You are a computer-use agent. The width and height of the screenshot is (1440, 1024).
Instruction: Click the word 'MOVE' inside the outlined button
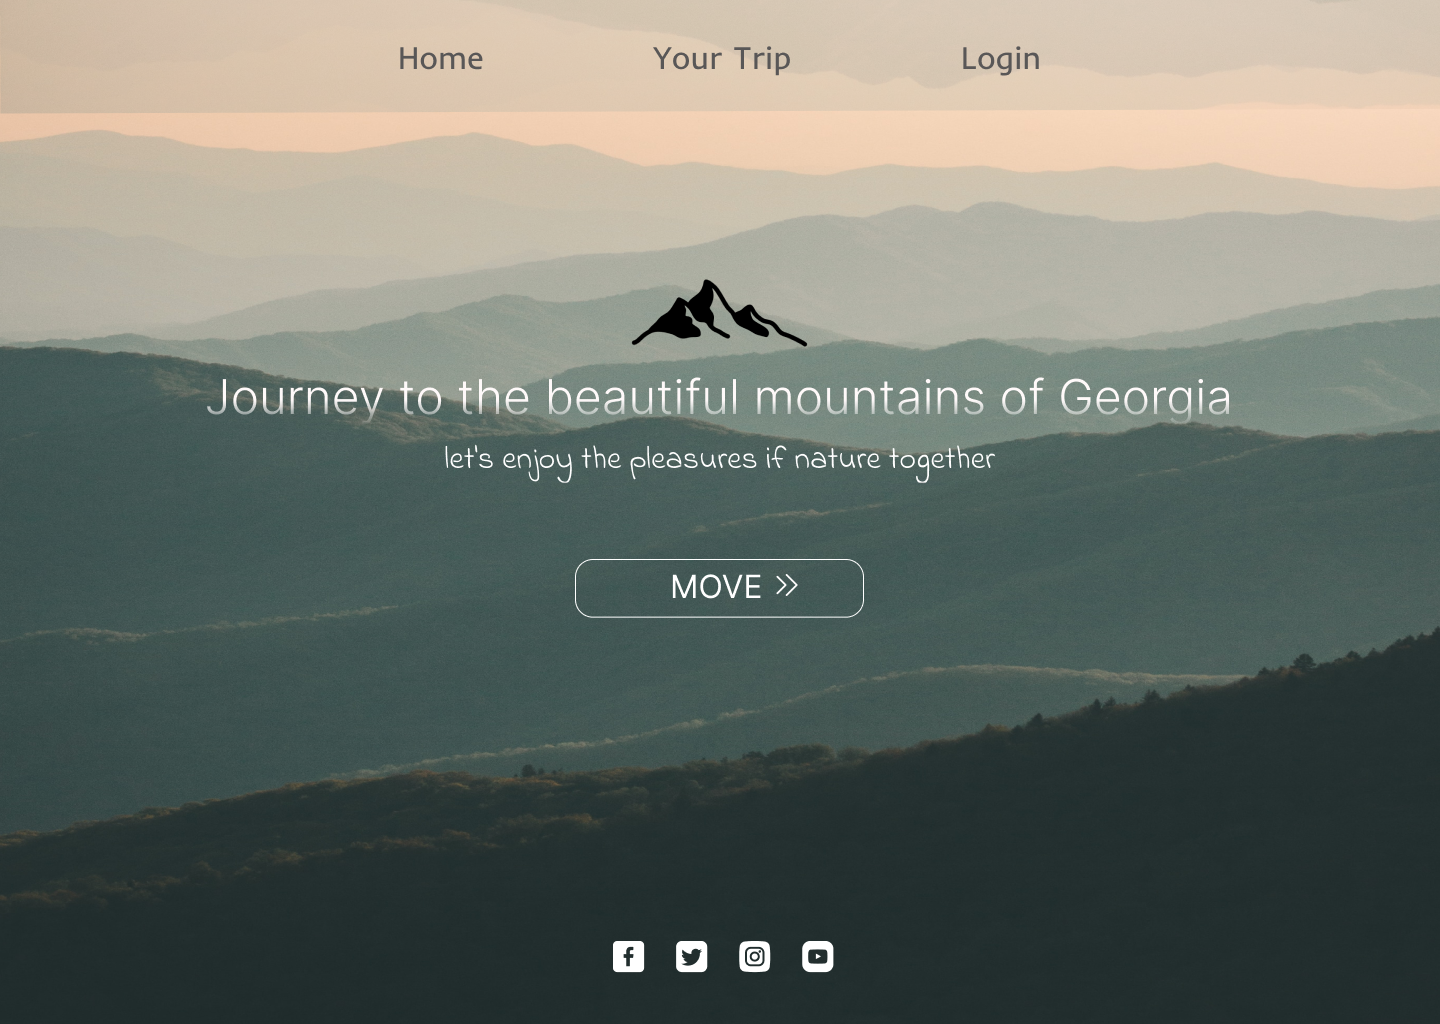coord(716,587)
